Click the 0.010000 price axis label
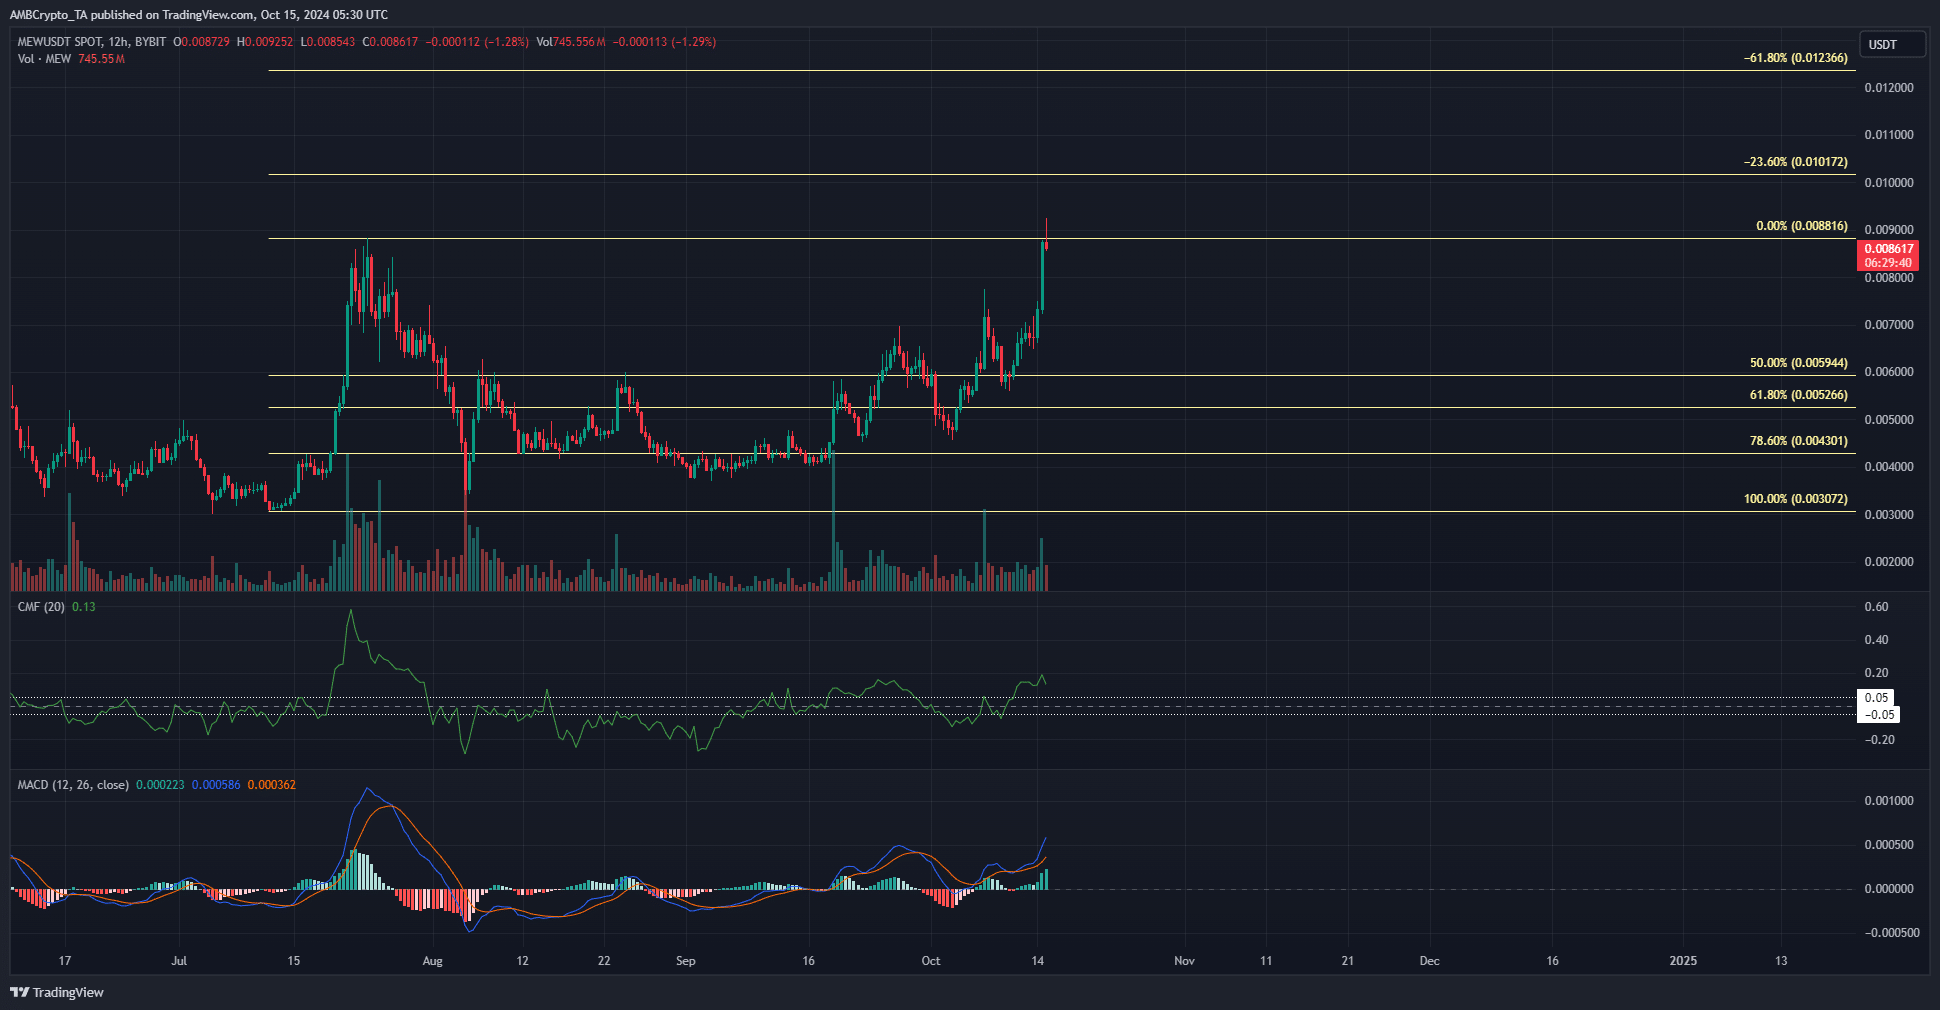The image size is (1940, 1010). 1889,183
